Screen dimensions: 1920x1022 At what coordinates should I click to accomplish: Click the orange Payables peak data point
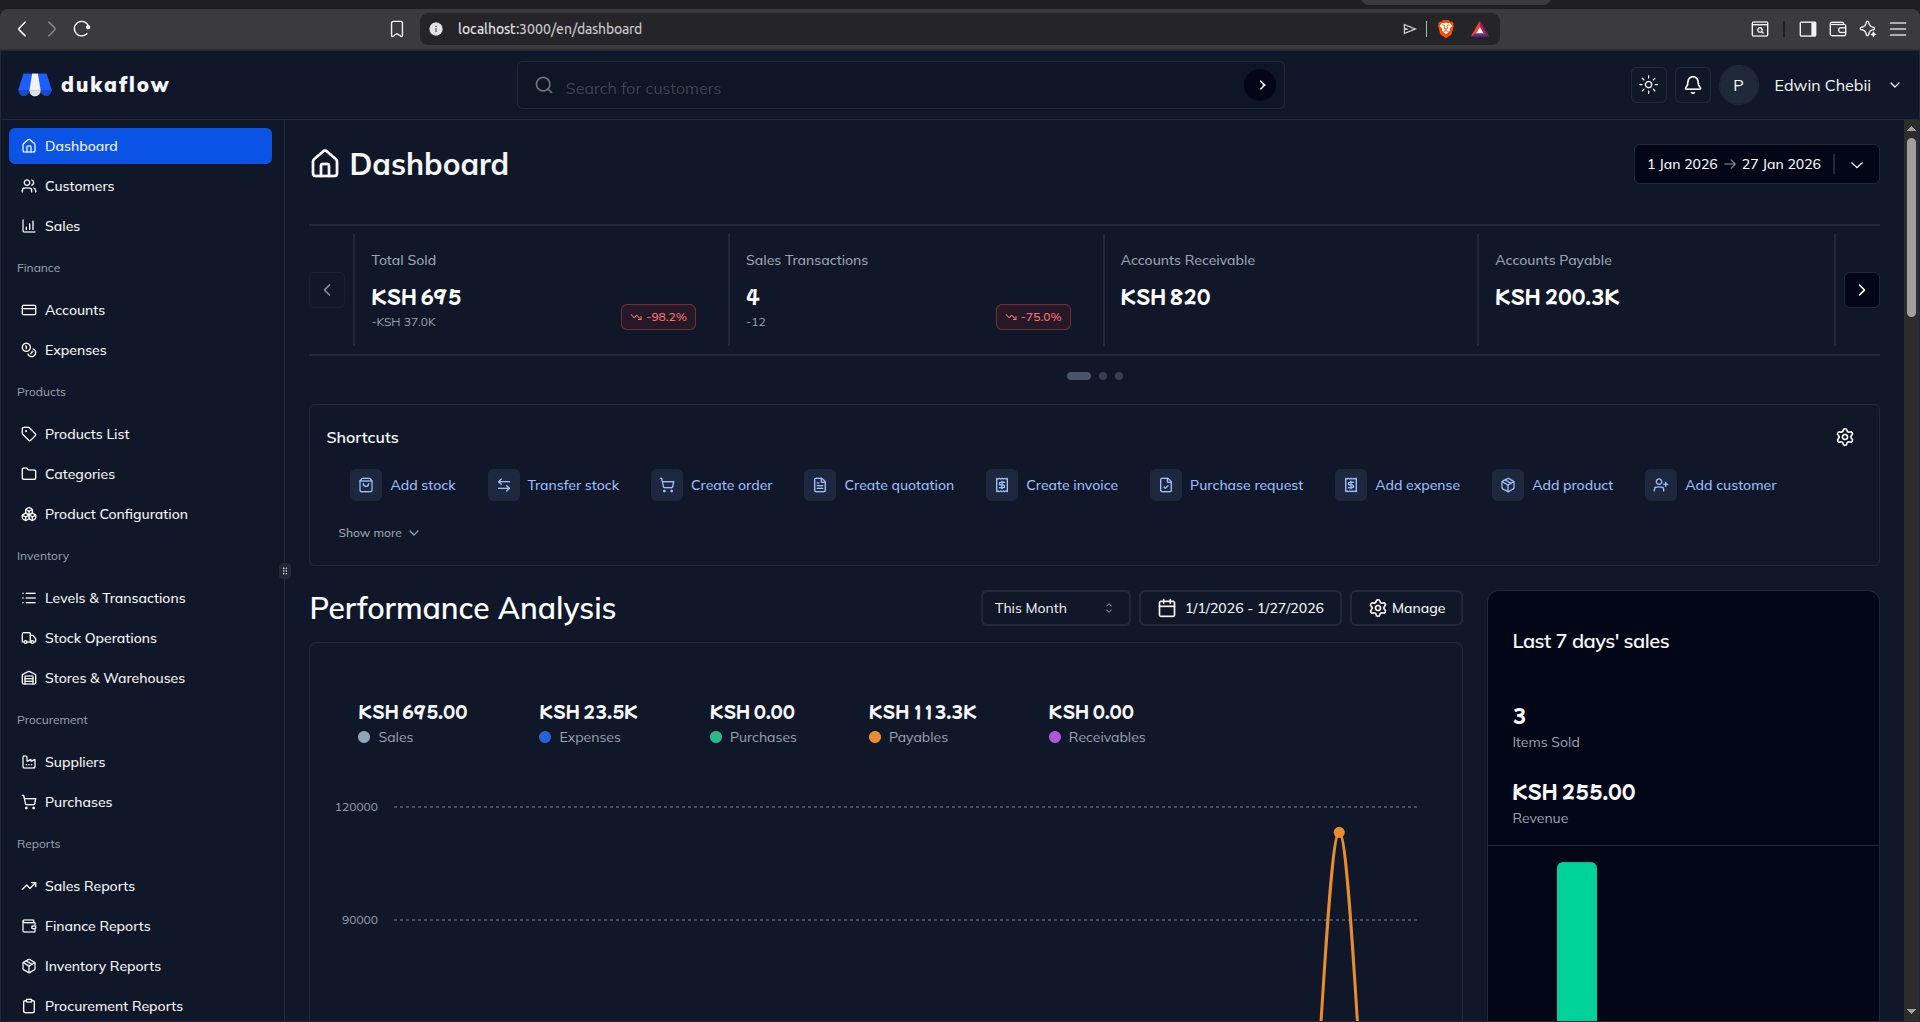[x=1339, y=832]
